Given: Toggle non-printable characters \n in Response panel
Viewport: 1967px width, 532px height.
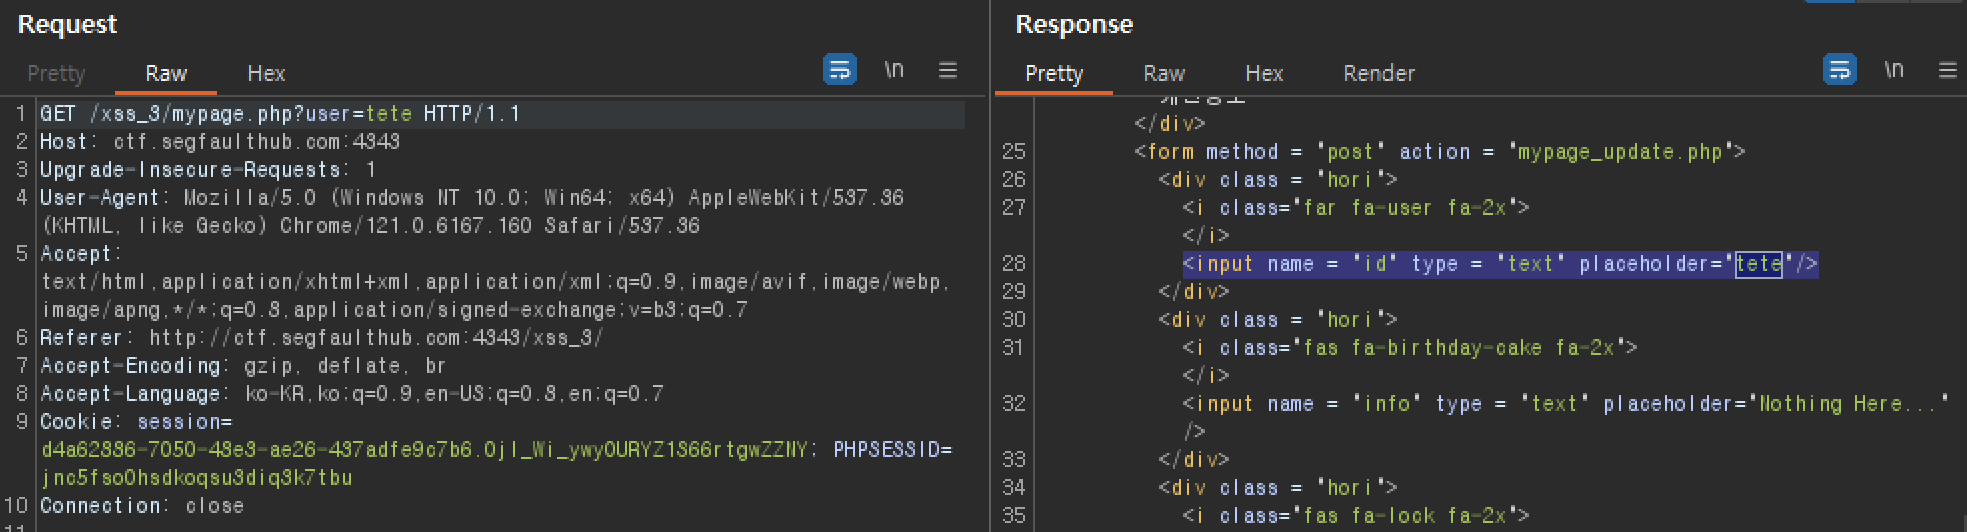Looking at the screenshot, I should [1894, 69].
